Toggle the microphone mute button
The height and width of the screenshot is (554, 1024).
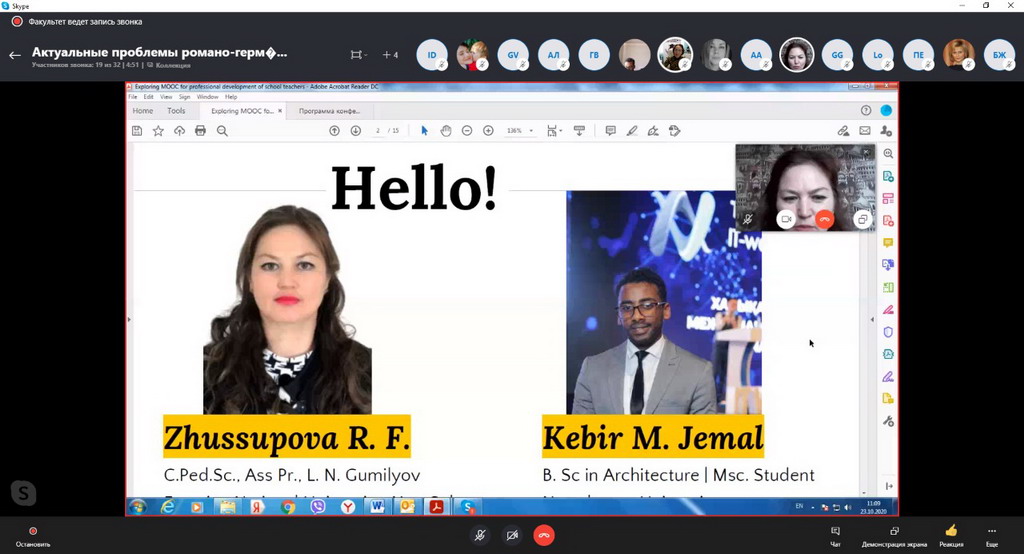(x=481, y=535)
